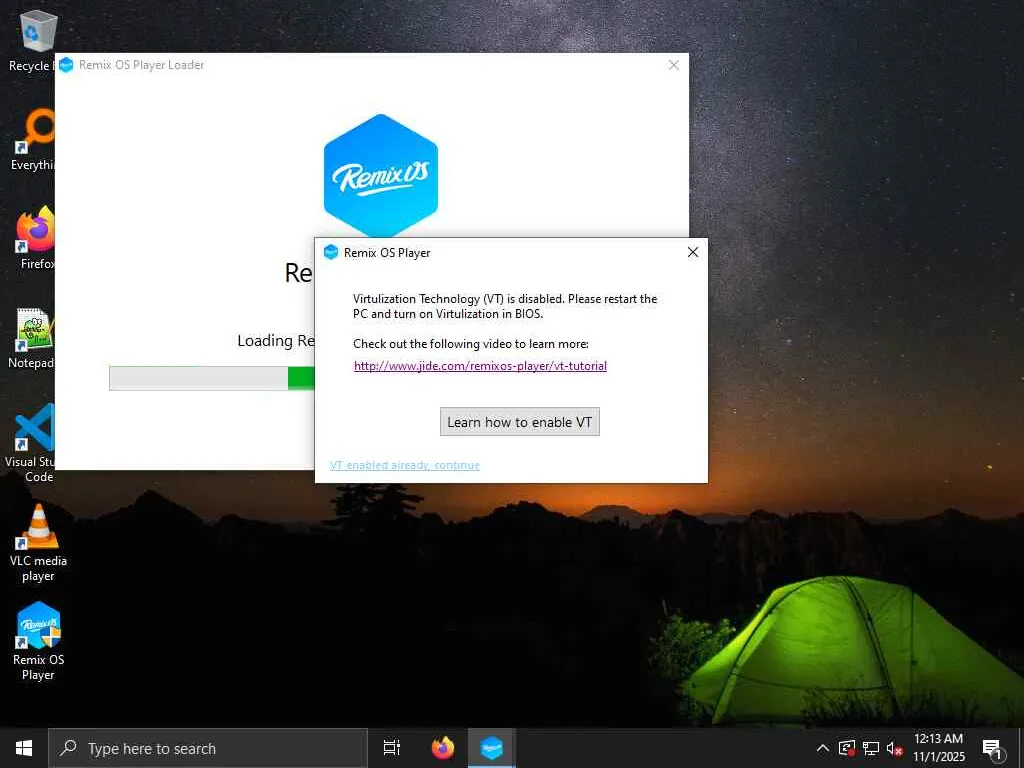The height and width of the screenshot is (768, 1024).
Task: Switch to Firefox on the taskbar
Action: point(443,748)
